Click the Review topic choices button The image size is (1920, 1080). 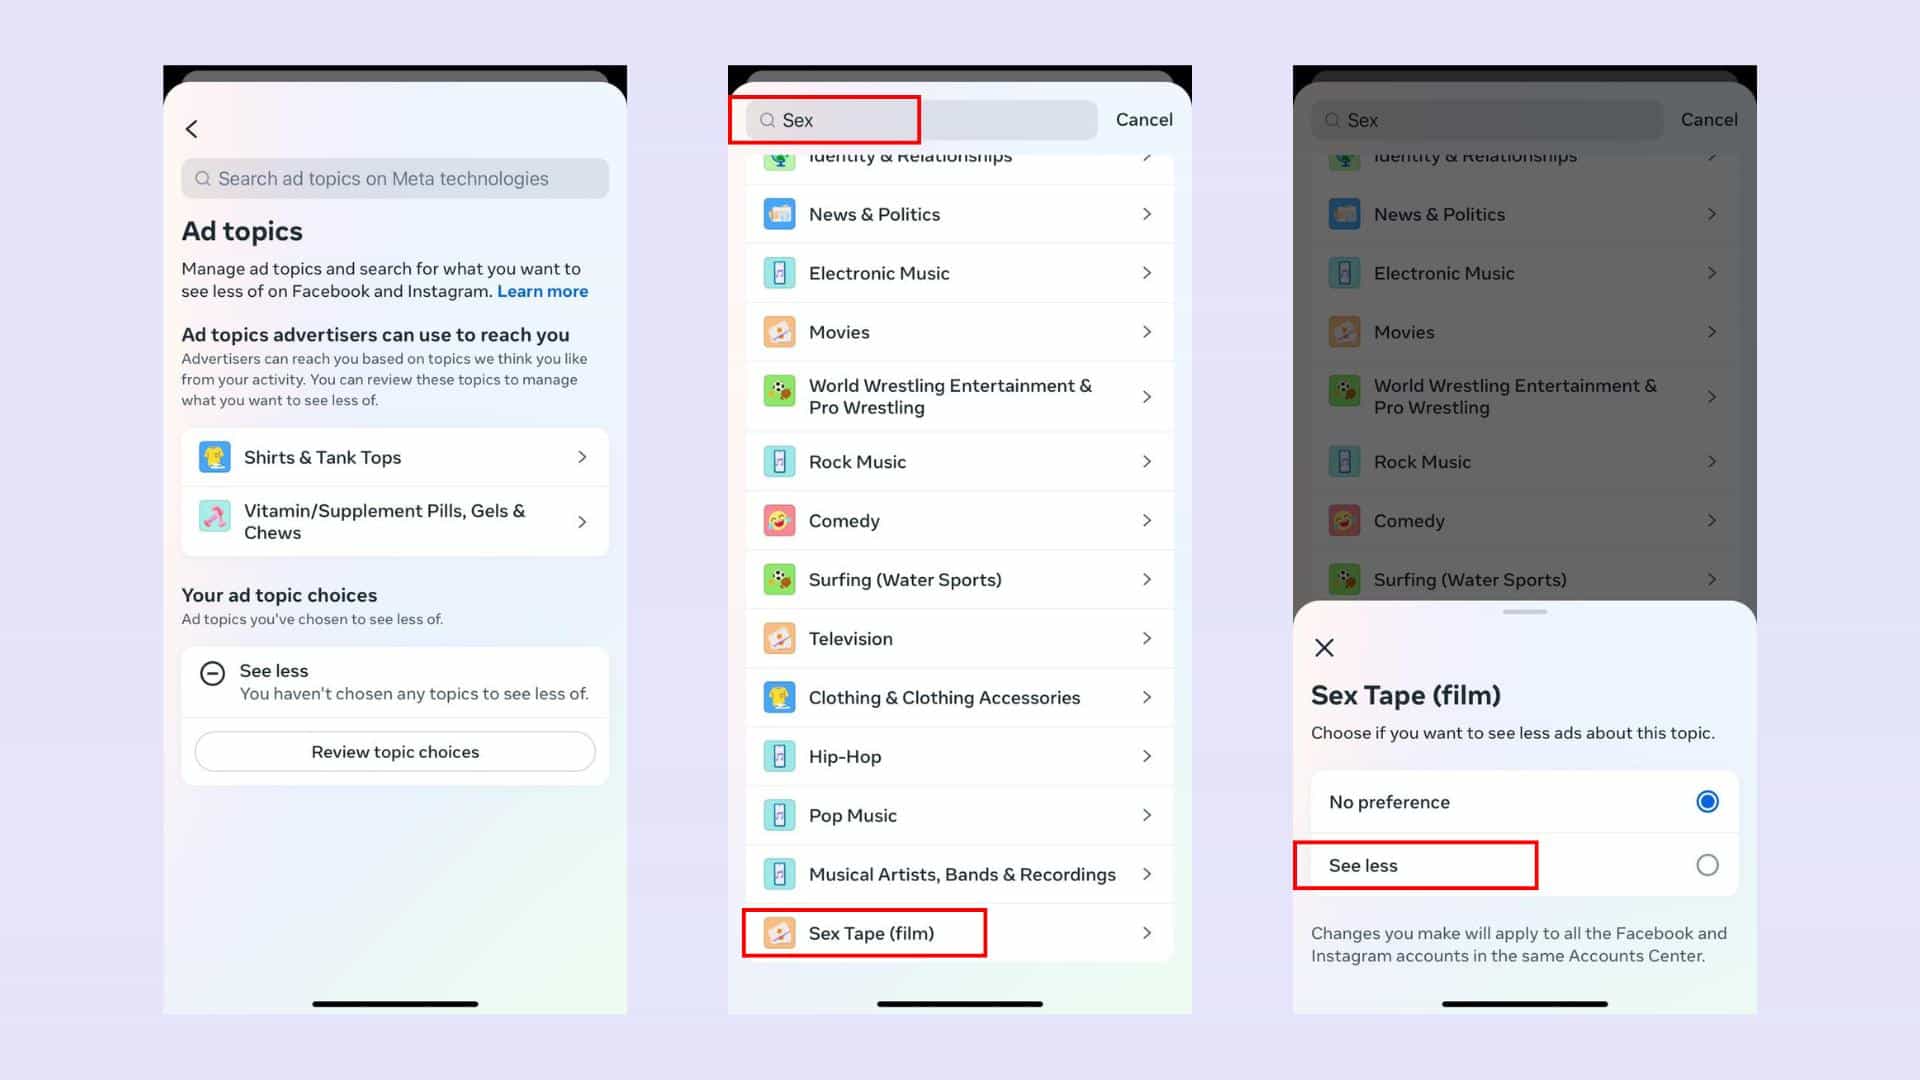394,752
